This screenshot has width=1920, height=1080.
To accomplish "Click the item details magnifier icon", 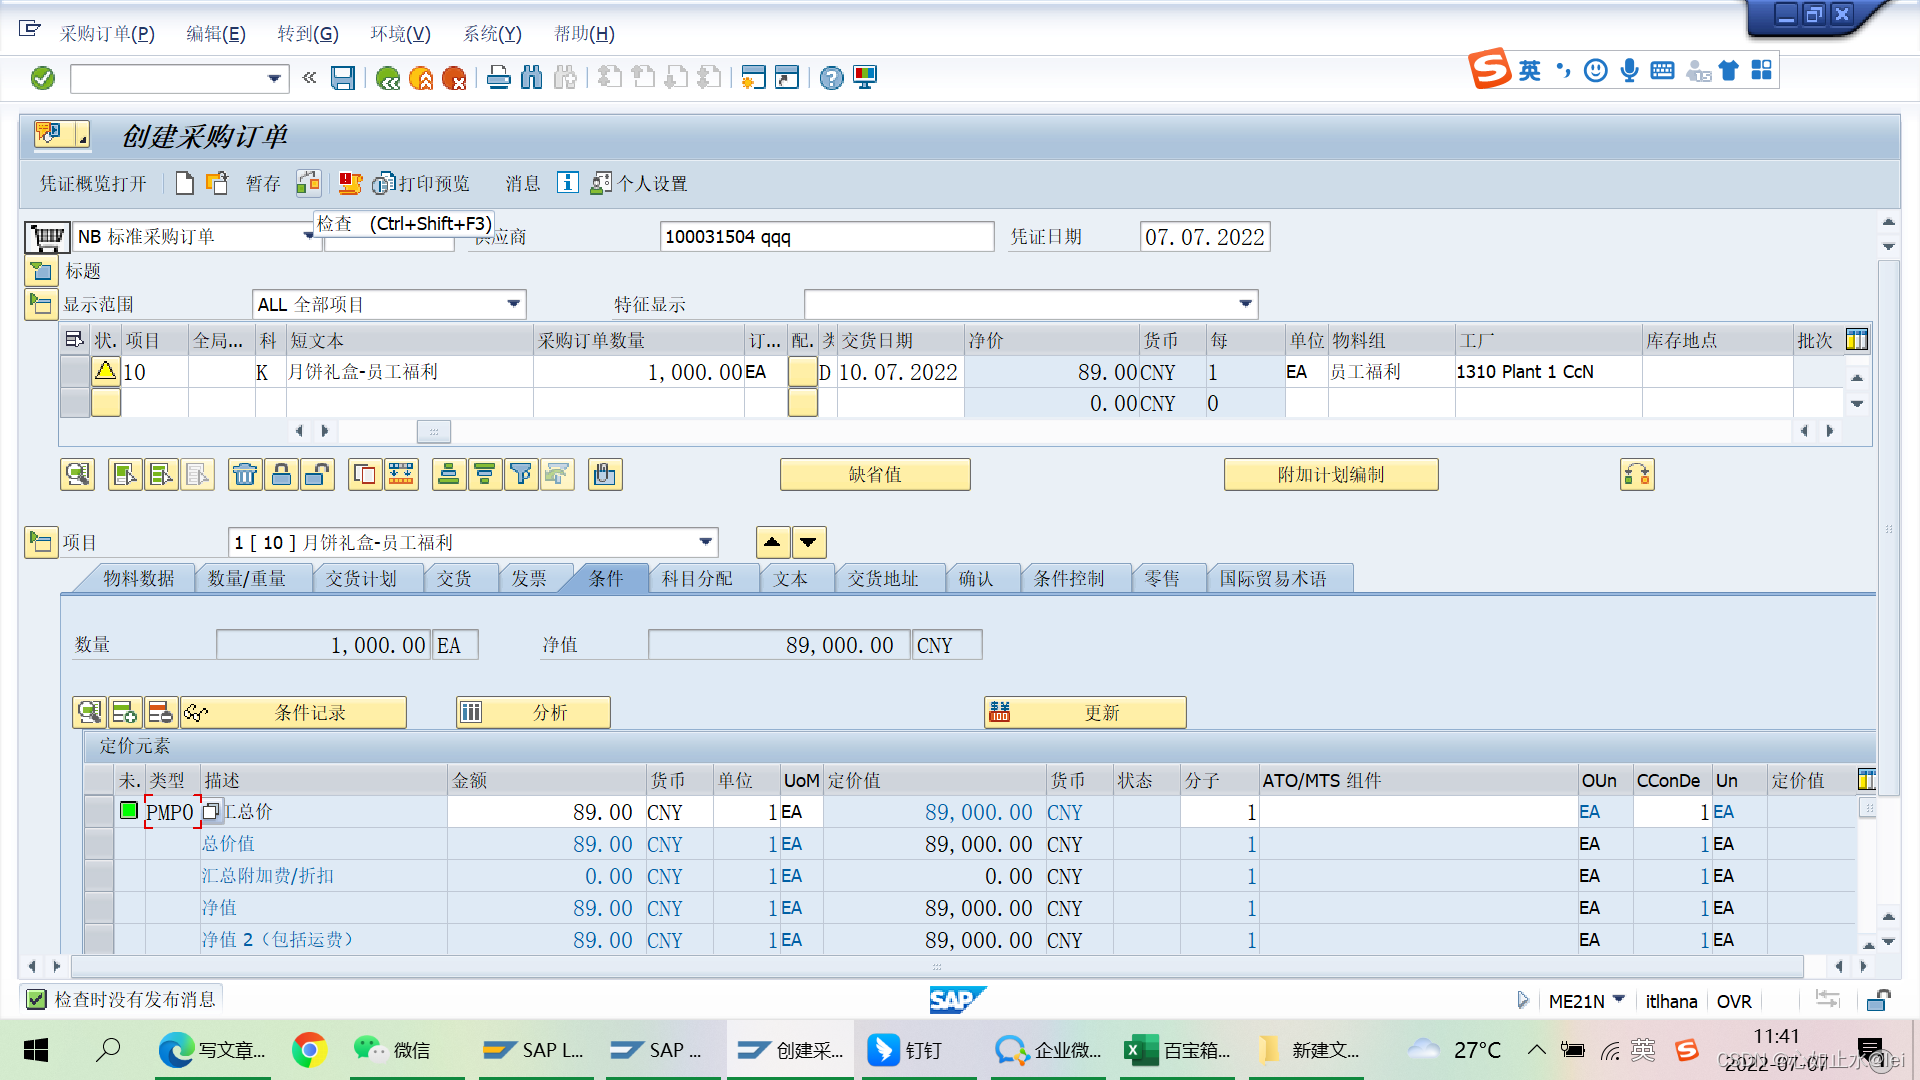I will pyautogui.click(x=77, y=474).
